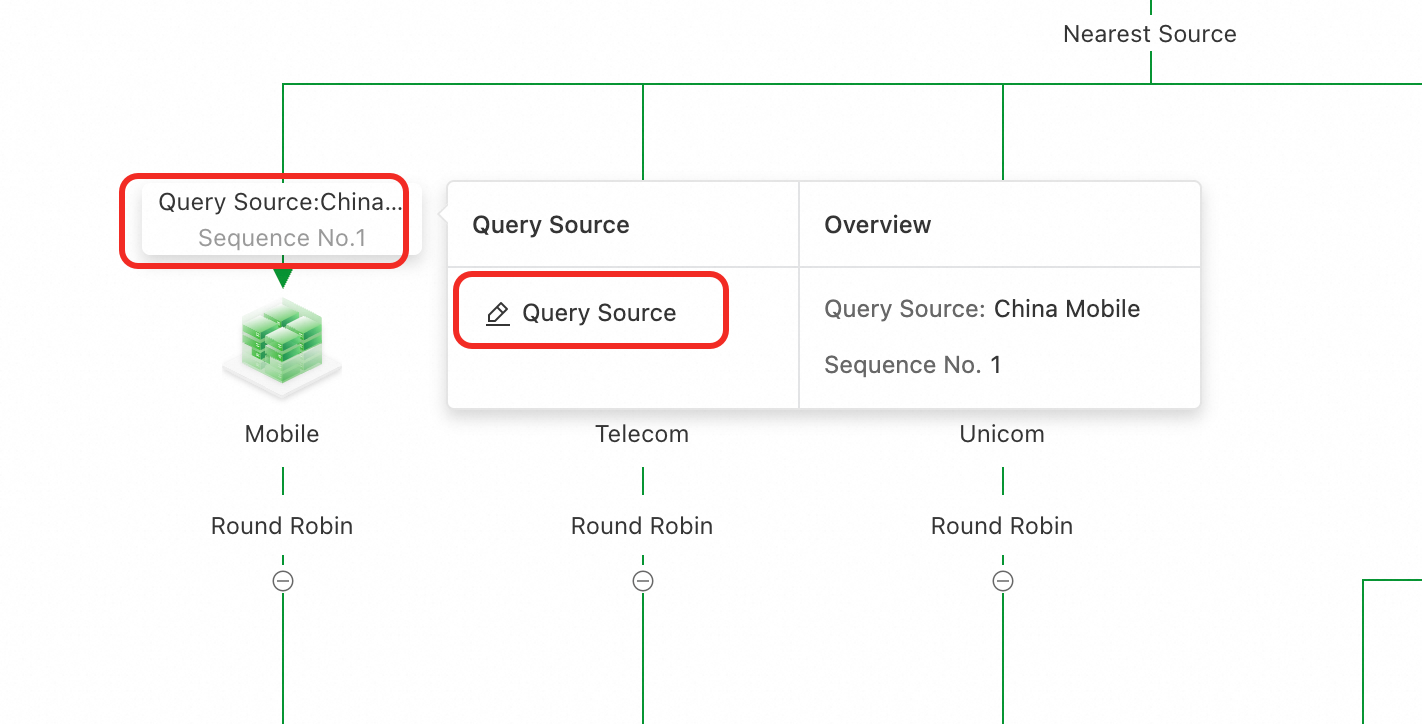The image size is (1422, 724).
Task: Click Round Robin under the Mobile node
Action: click(282, 526)
